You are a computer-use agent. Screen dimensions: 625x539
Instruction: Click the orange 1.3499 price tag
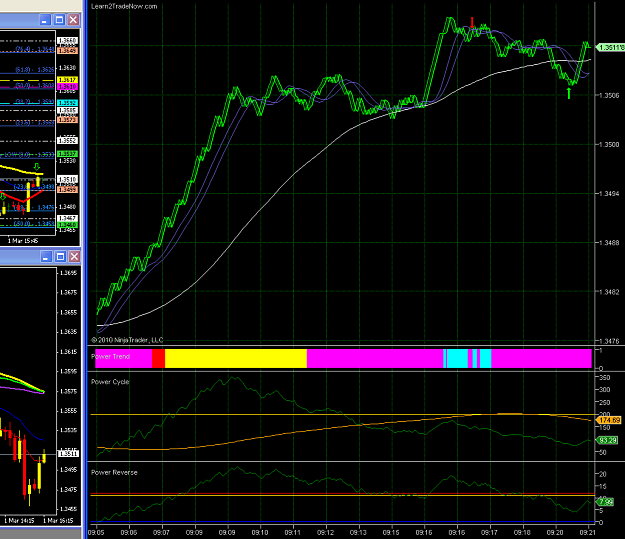click(x=67, y=189)
